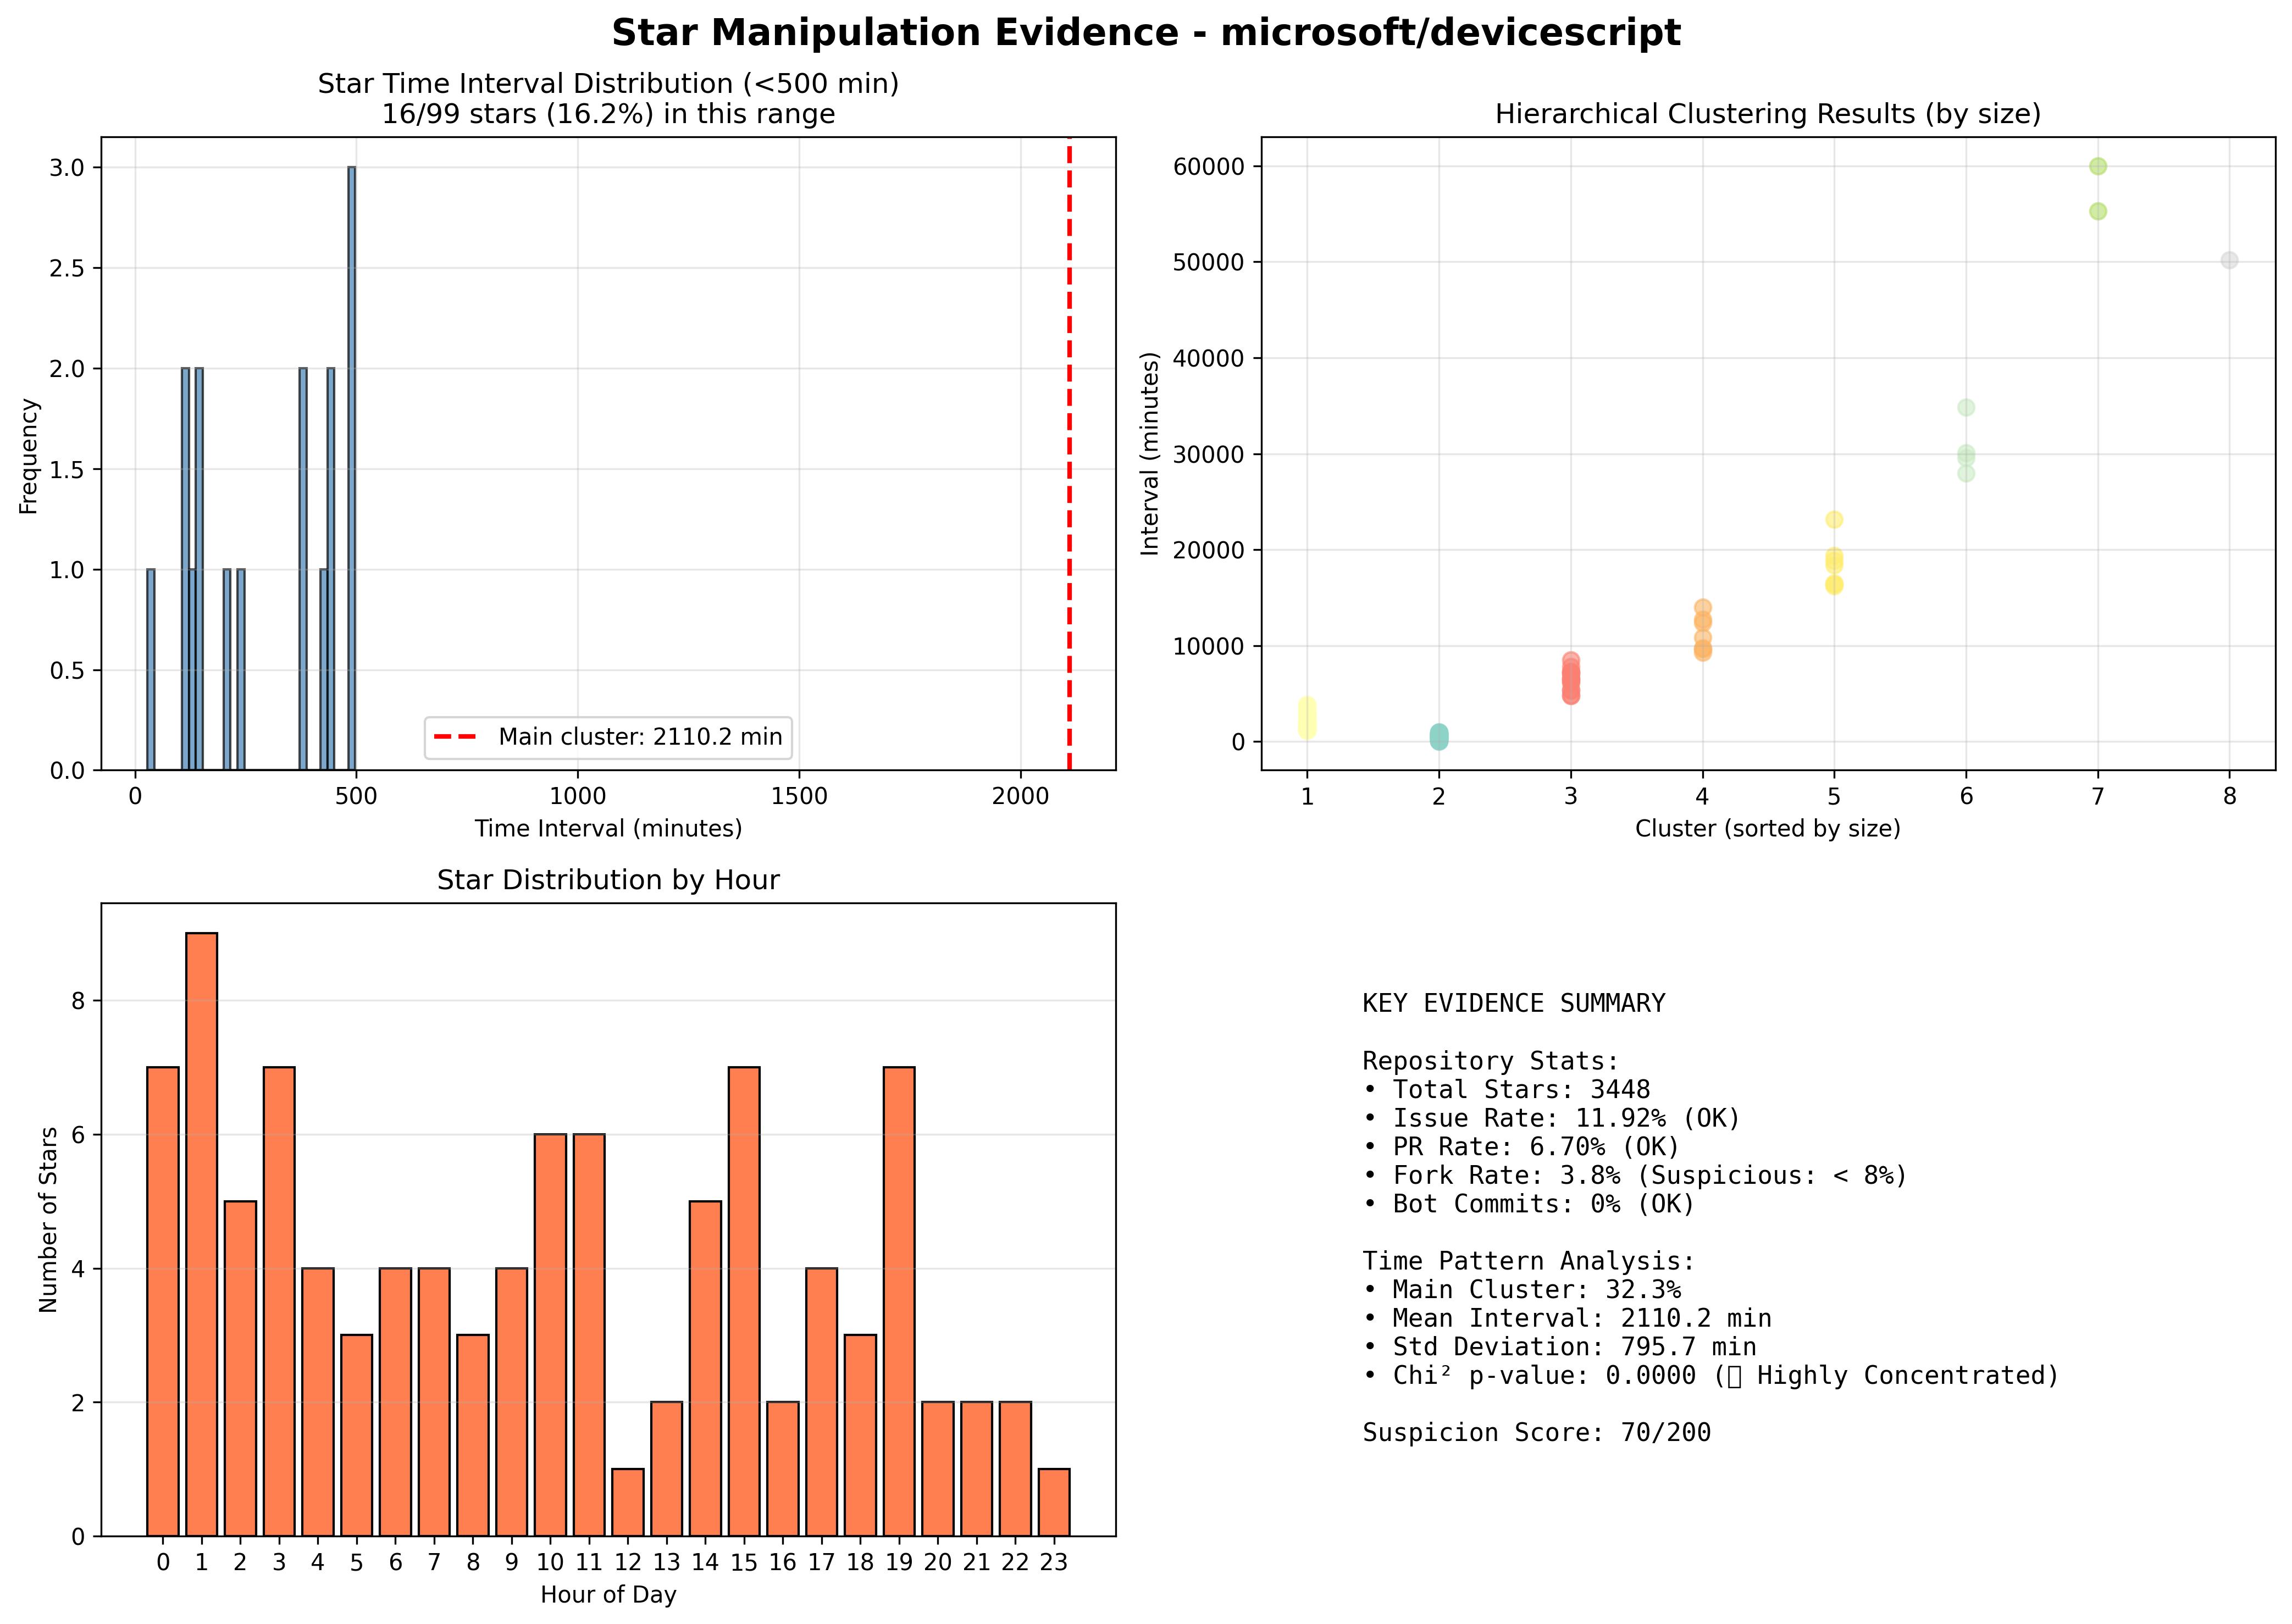Click the 'Star Time Interval Distribution (<500 min)' title
The height and width of the screenshot is (1624, 2292).
pos(608,84)
